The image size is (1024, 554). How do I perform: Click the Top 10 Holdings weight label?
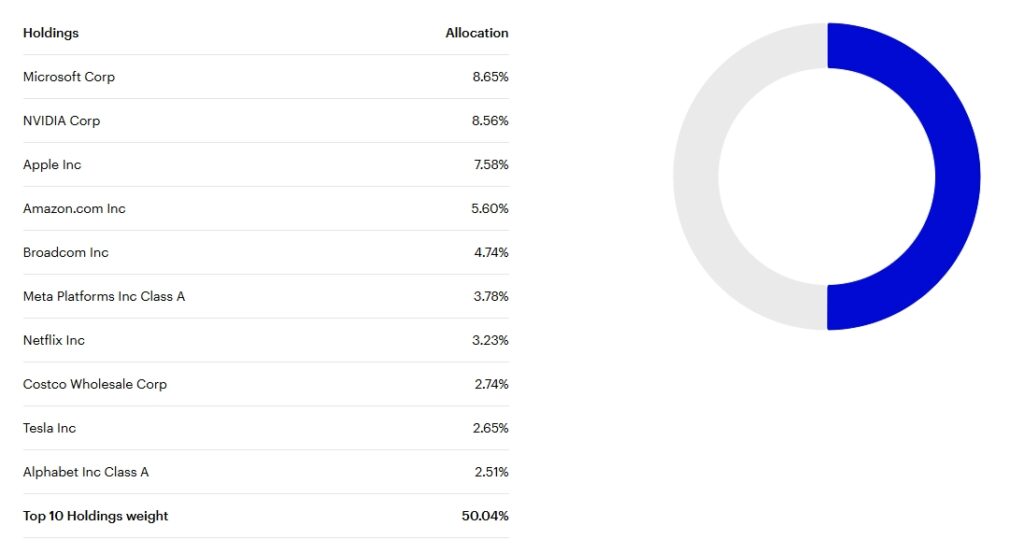[95, 515]
